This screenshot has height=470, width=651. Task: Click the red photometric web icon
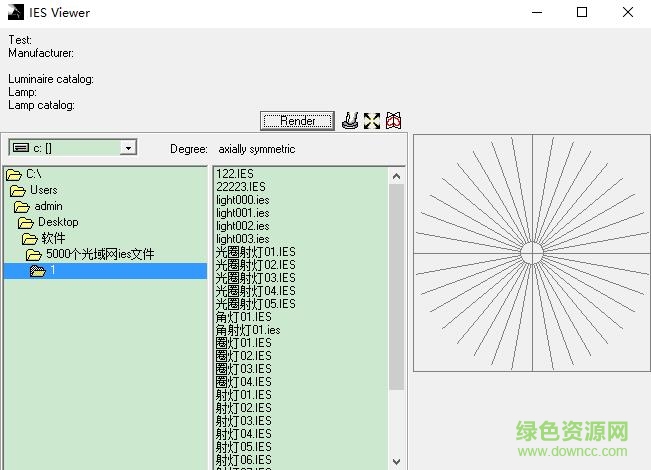[x=393, y=120]
